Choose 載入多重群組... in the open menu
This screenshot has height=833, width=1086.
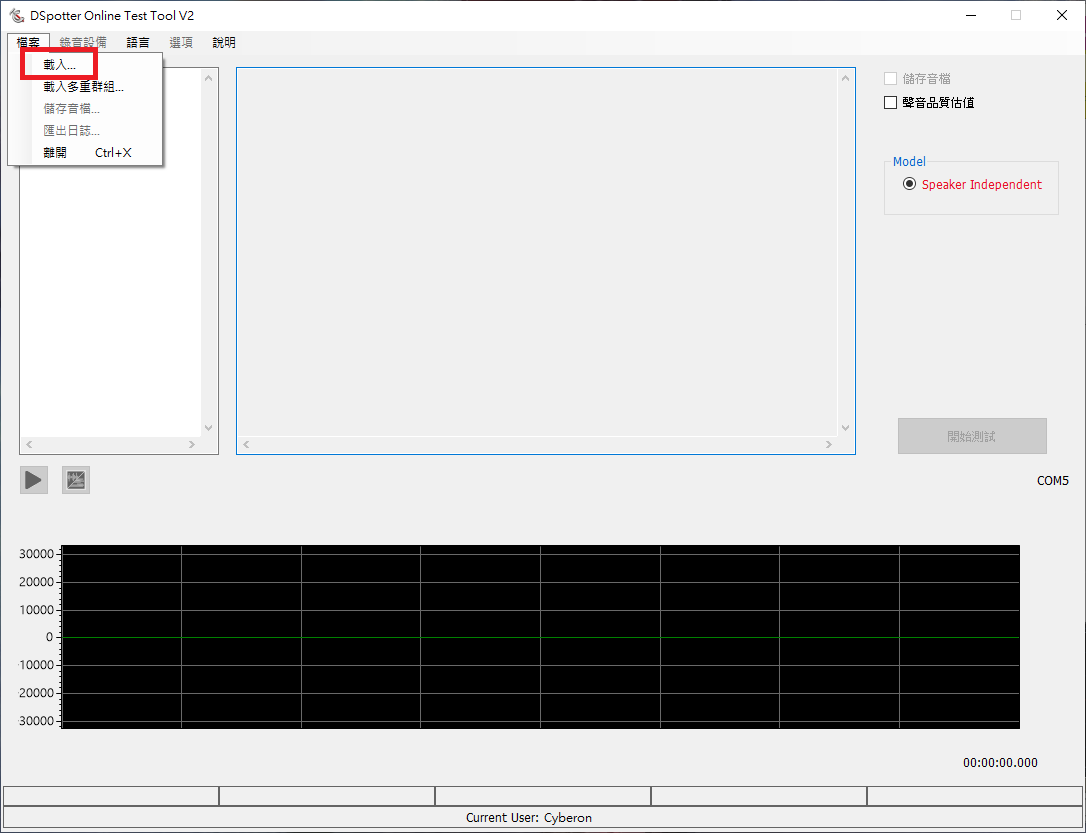click(83, 86)
